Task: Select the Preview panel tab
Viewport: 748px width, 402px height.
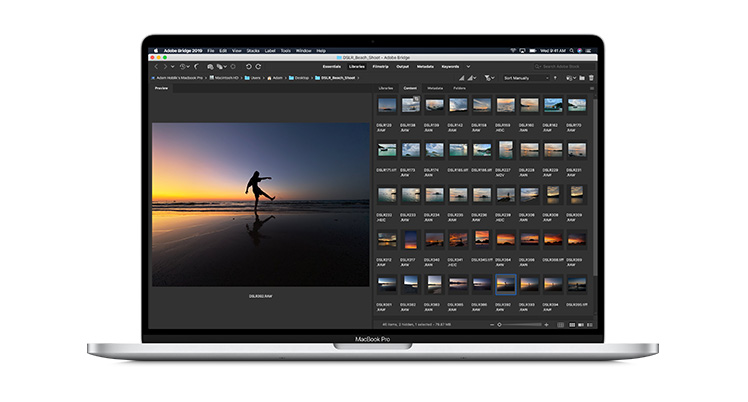Action: [161, 88]
